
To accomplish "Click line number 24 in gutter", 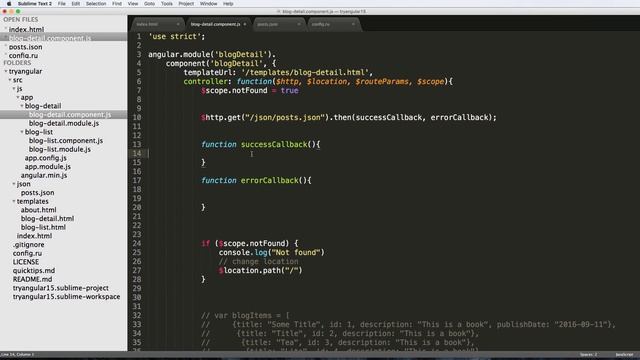I will click(137, 244).
